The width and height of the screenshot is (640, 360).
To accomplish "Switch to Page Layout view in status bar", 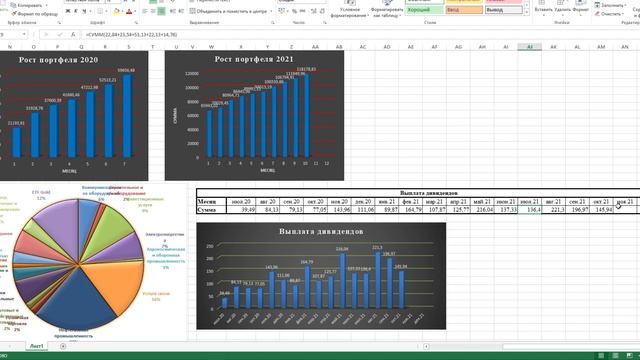I will pyautogui.click(x=616, y=356).
